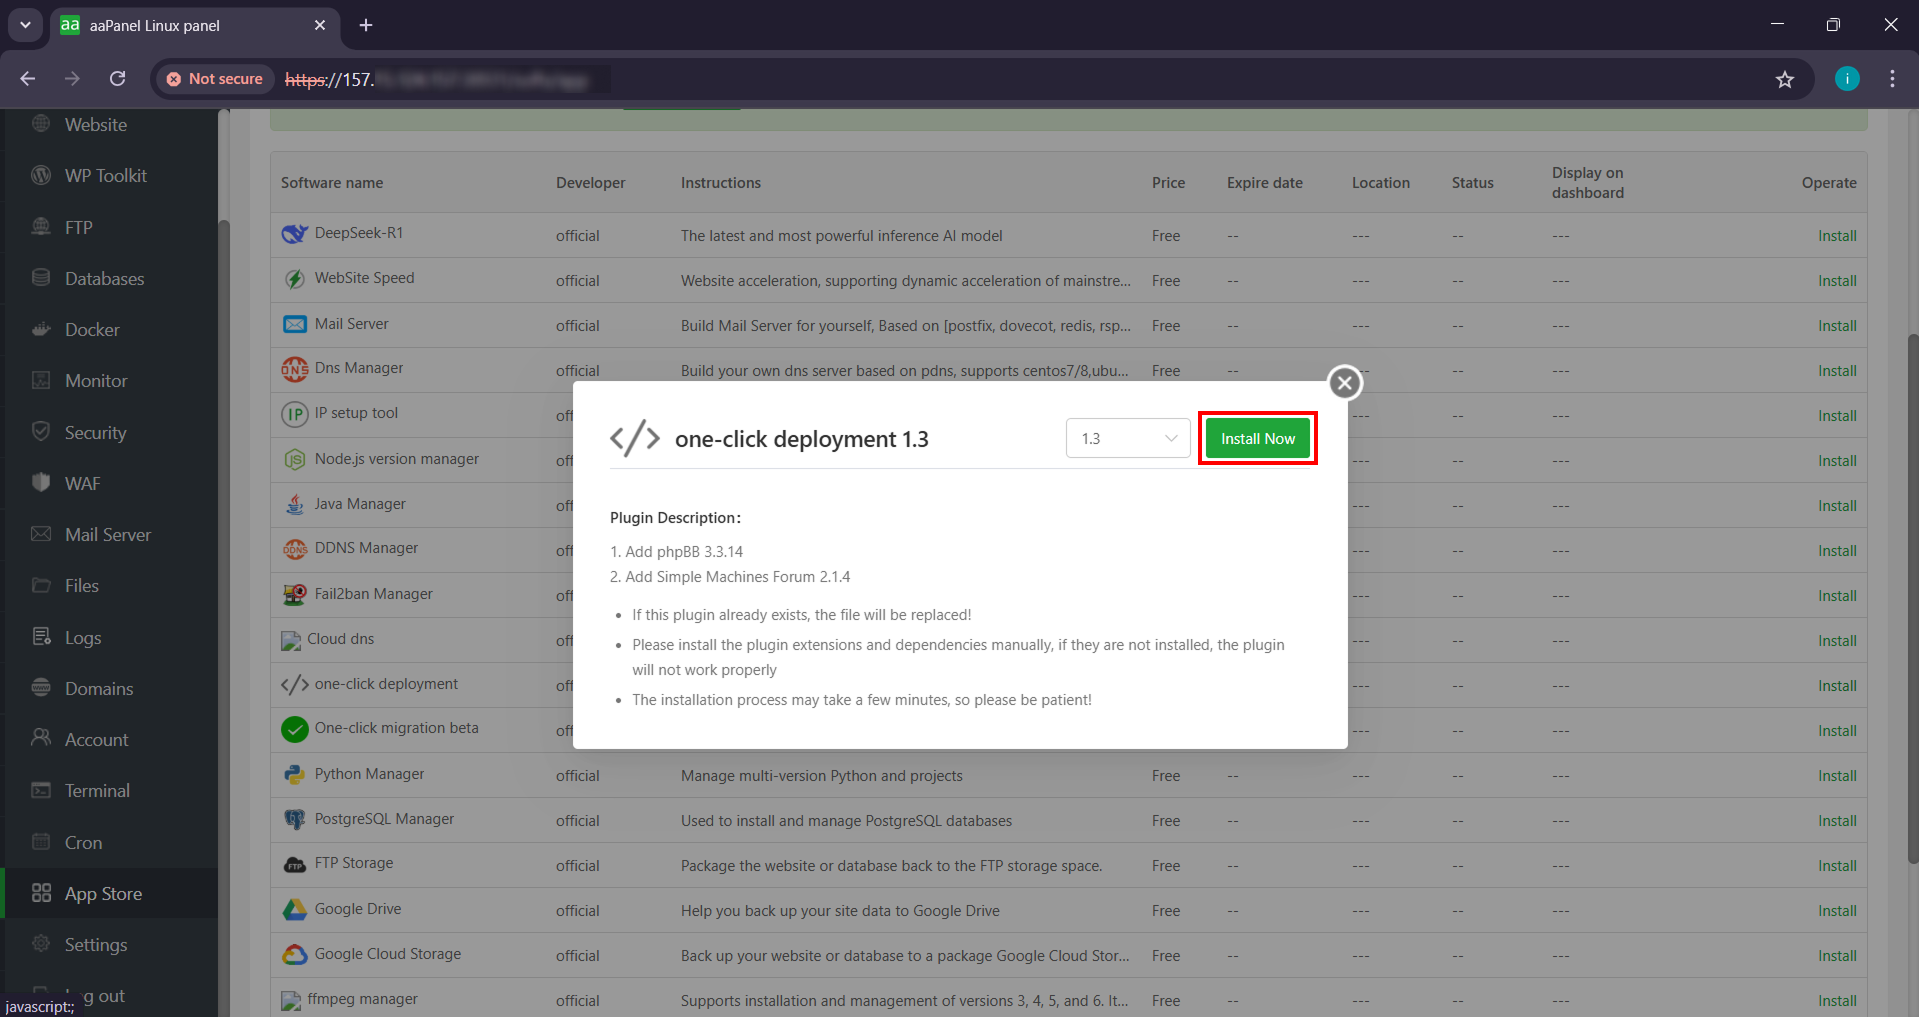Collapse the sidebar navigation panel
Viewport: 1919px width, 1017px height.
click(x=25, y=26)
